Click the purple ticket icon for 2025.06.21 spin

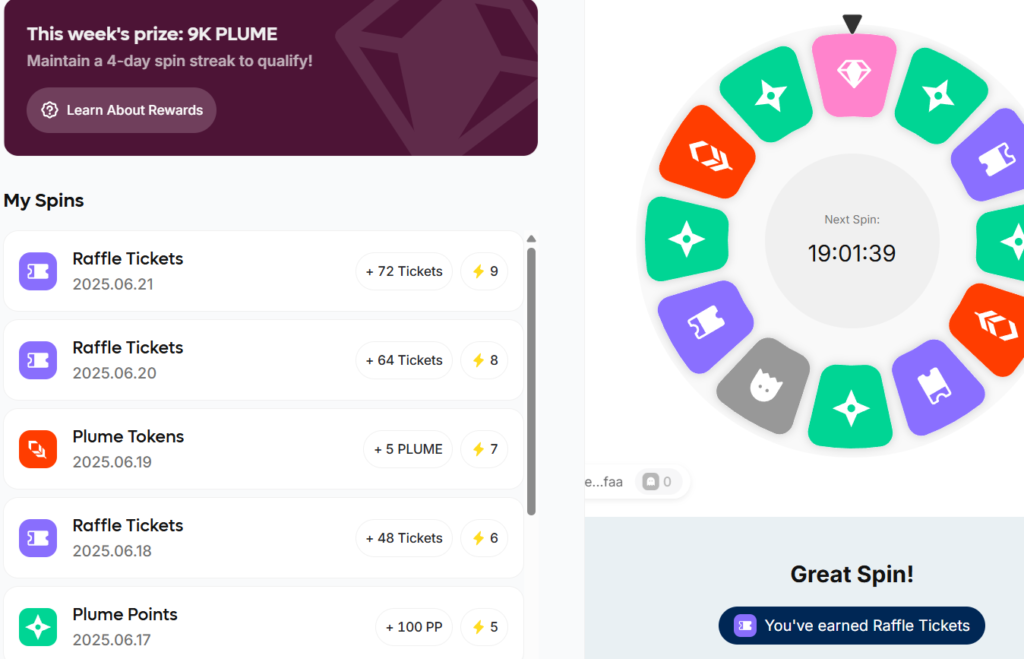[38, 271]
